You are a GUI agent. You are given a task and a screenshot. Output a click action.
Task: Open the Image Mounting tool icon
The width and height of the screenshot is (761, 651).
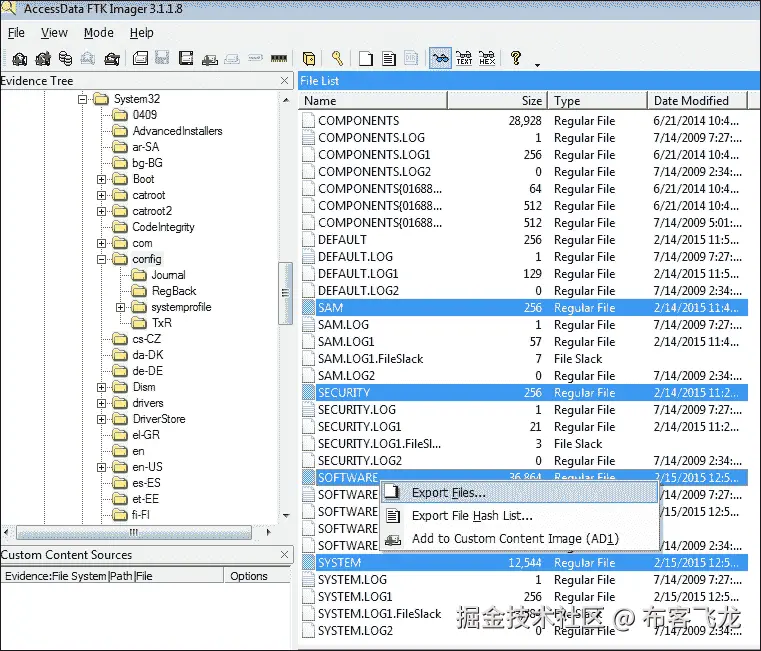point(66,59)
